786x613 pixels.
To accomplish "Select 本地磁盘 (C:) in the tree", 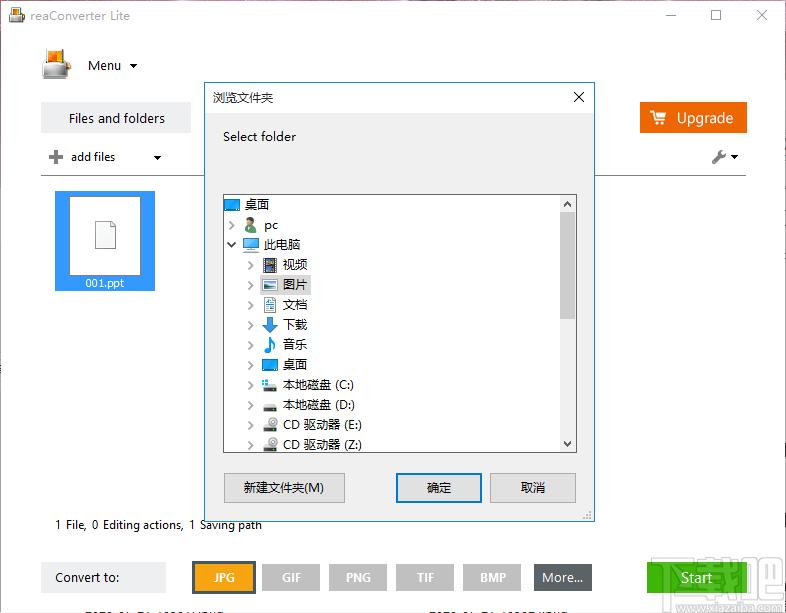I will tap(318, 384).
